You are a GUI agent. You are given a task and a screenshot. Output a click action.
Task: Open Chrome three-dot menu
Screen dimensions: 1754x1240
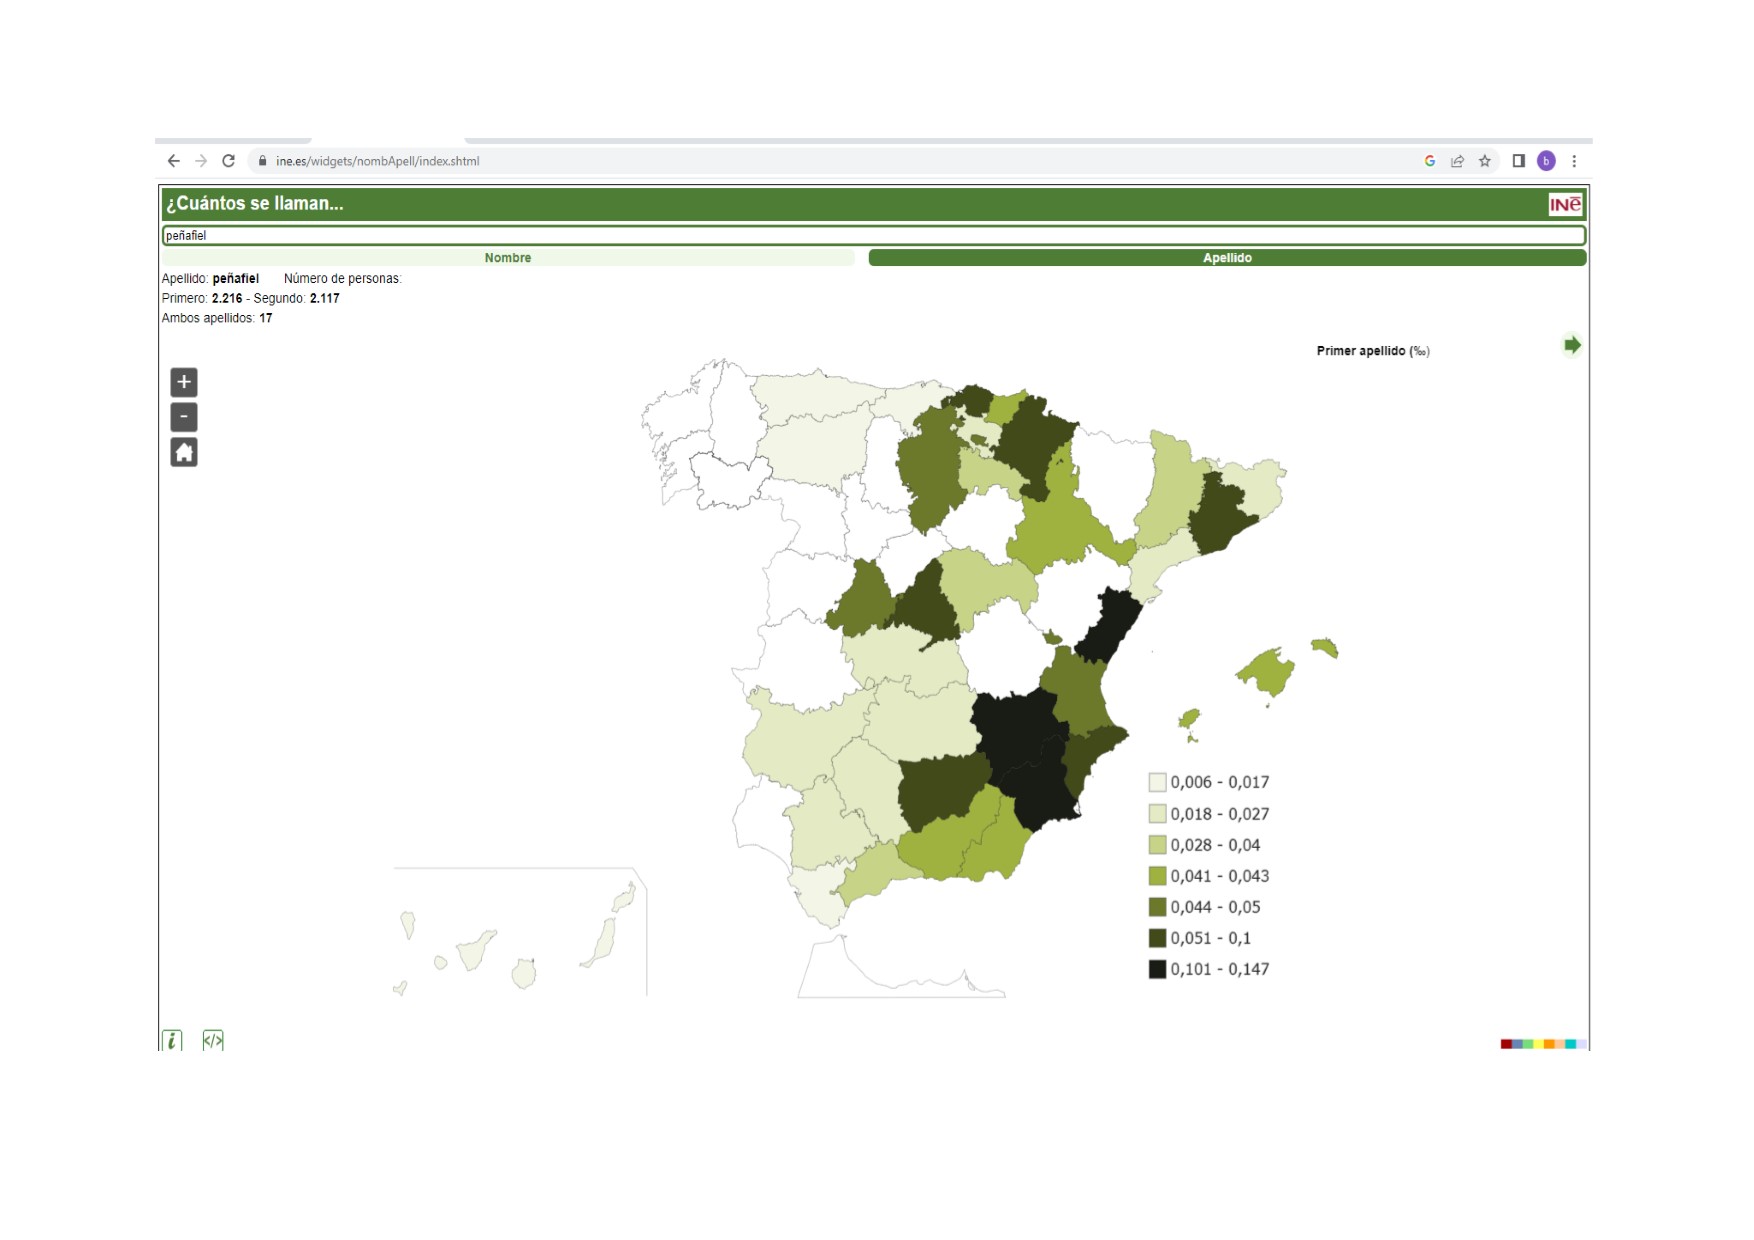pyautogui.click(x=1574, y=161)
